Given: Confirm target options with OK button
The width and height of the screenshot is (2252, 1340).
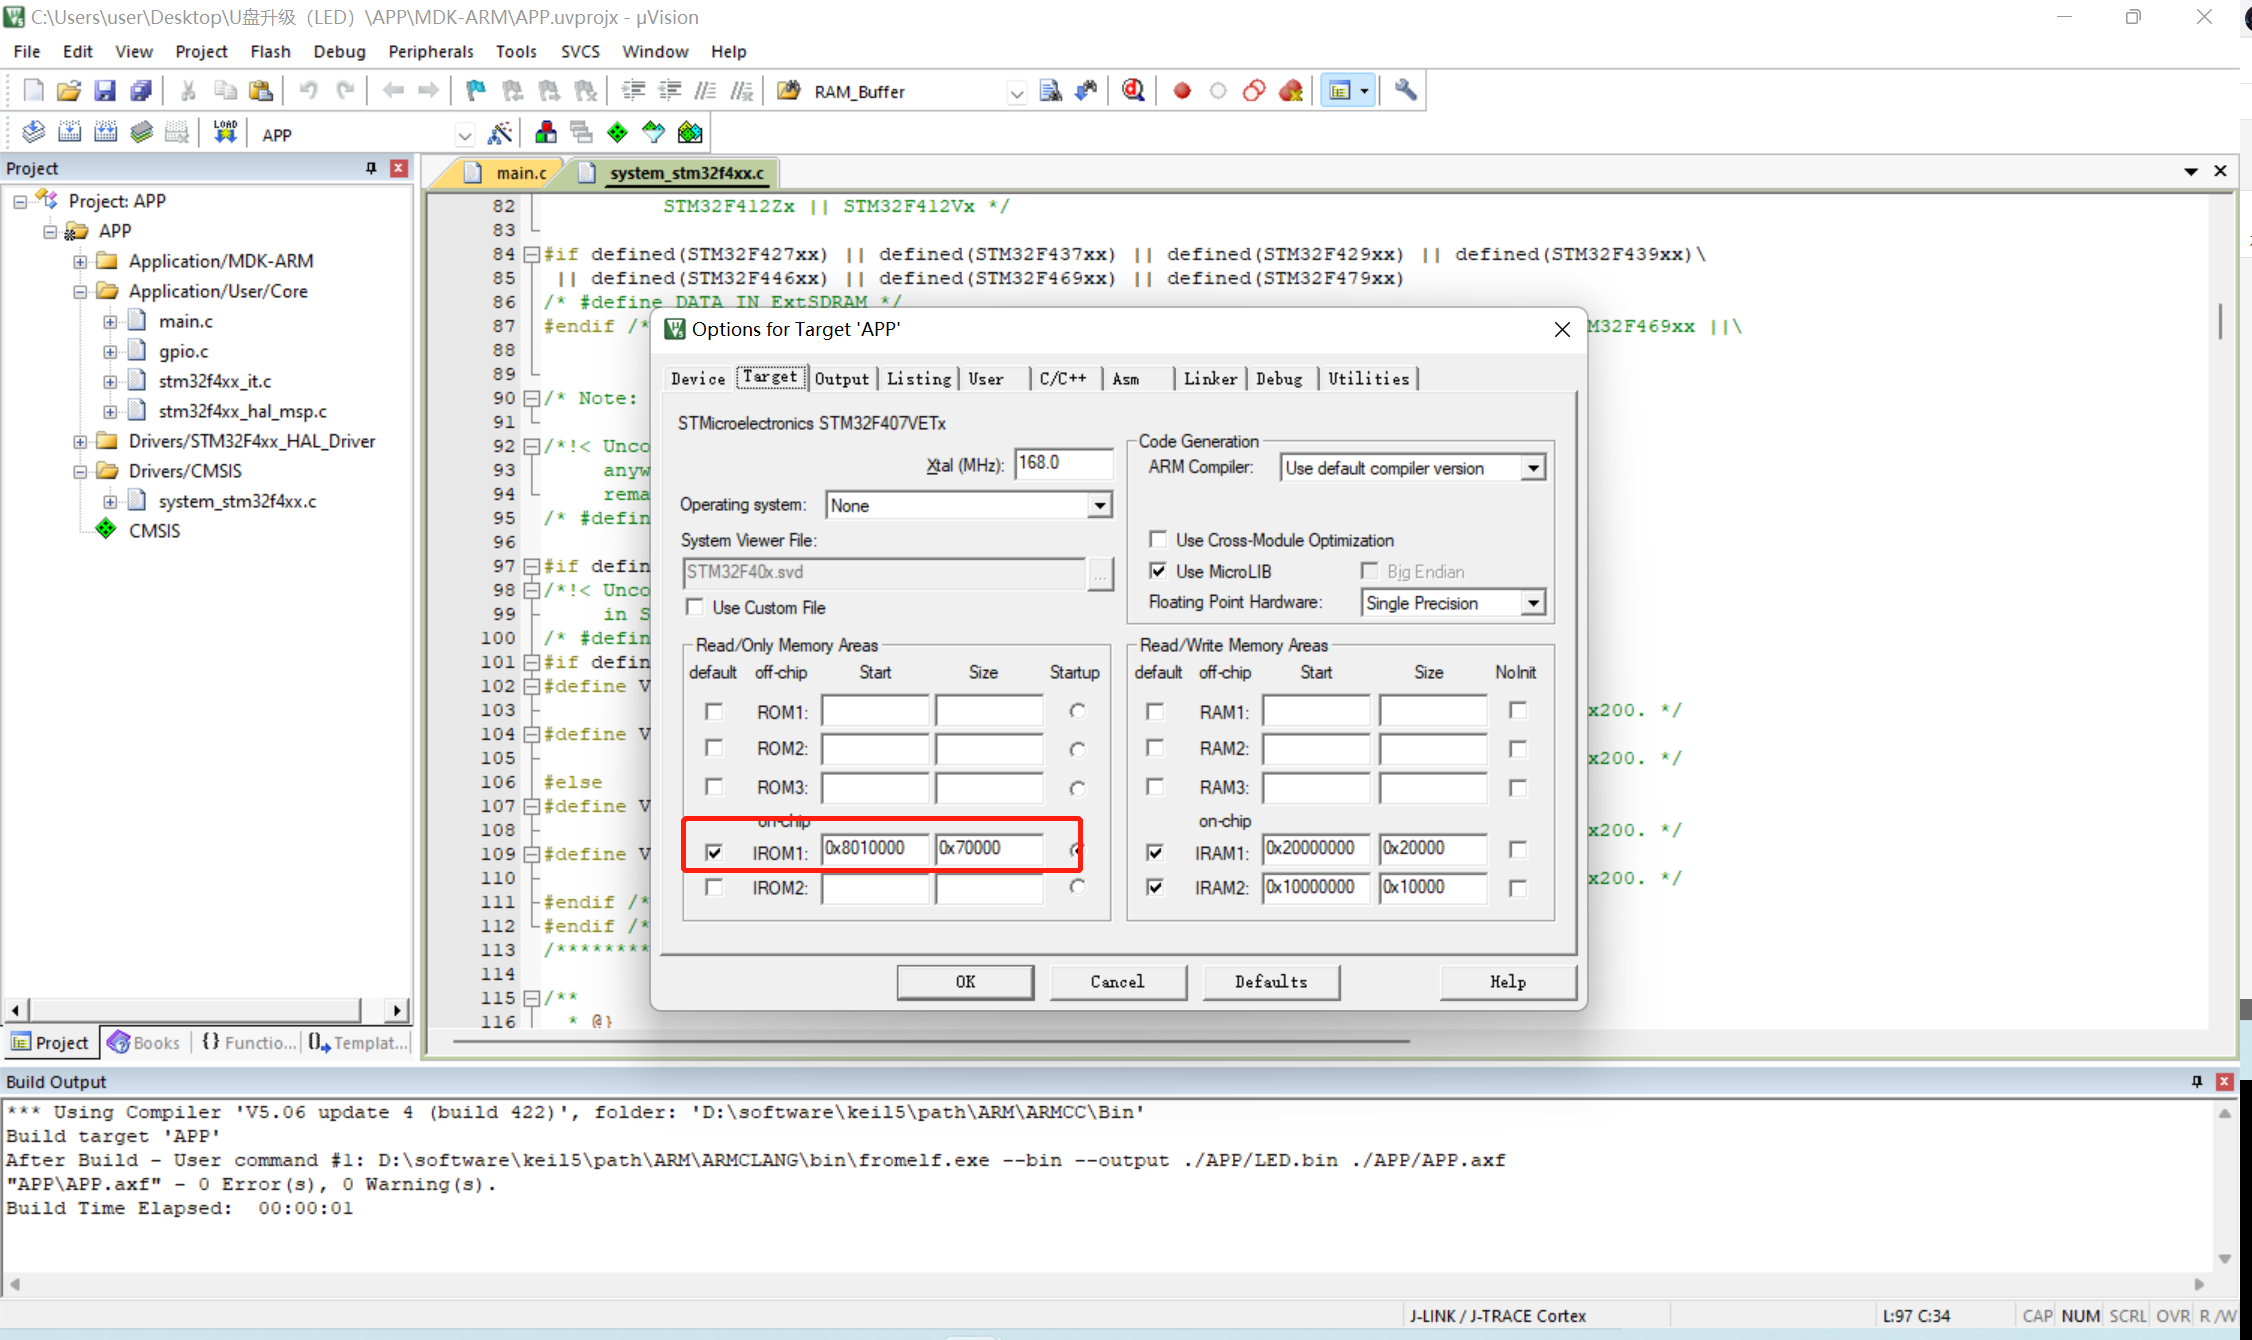Looking at the screenshot, I should click(964, 982).
